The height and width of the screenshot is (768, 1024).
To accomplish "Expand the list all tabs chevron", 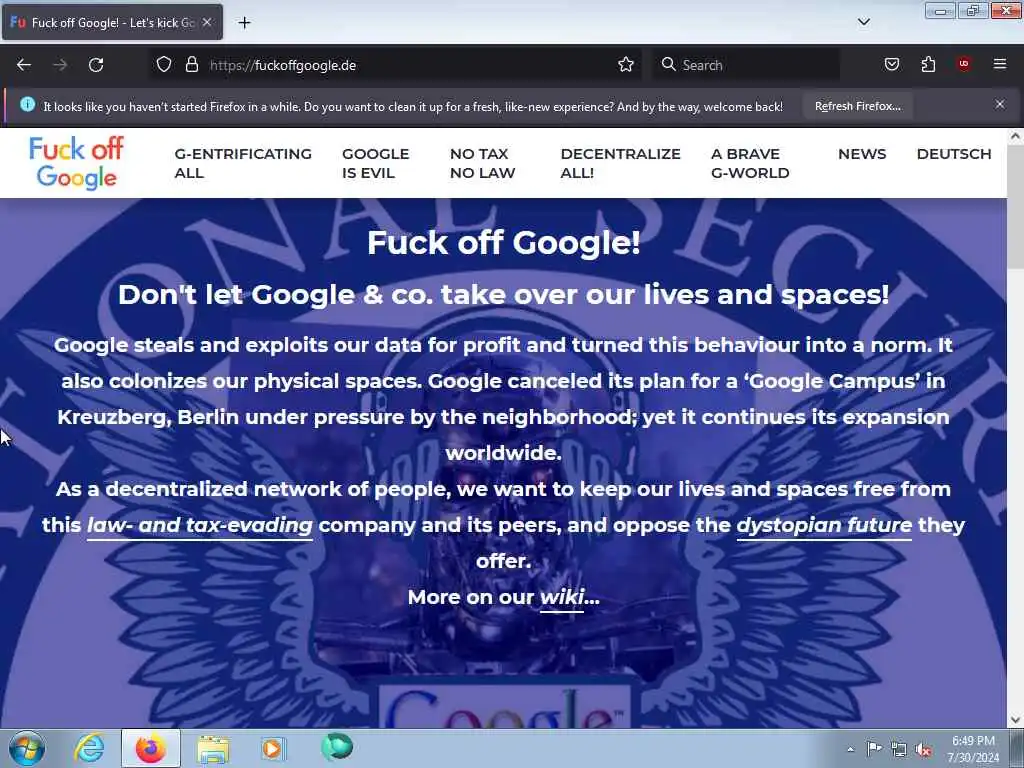I will tap(863, 22).
